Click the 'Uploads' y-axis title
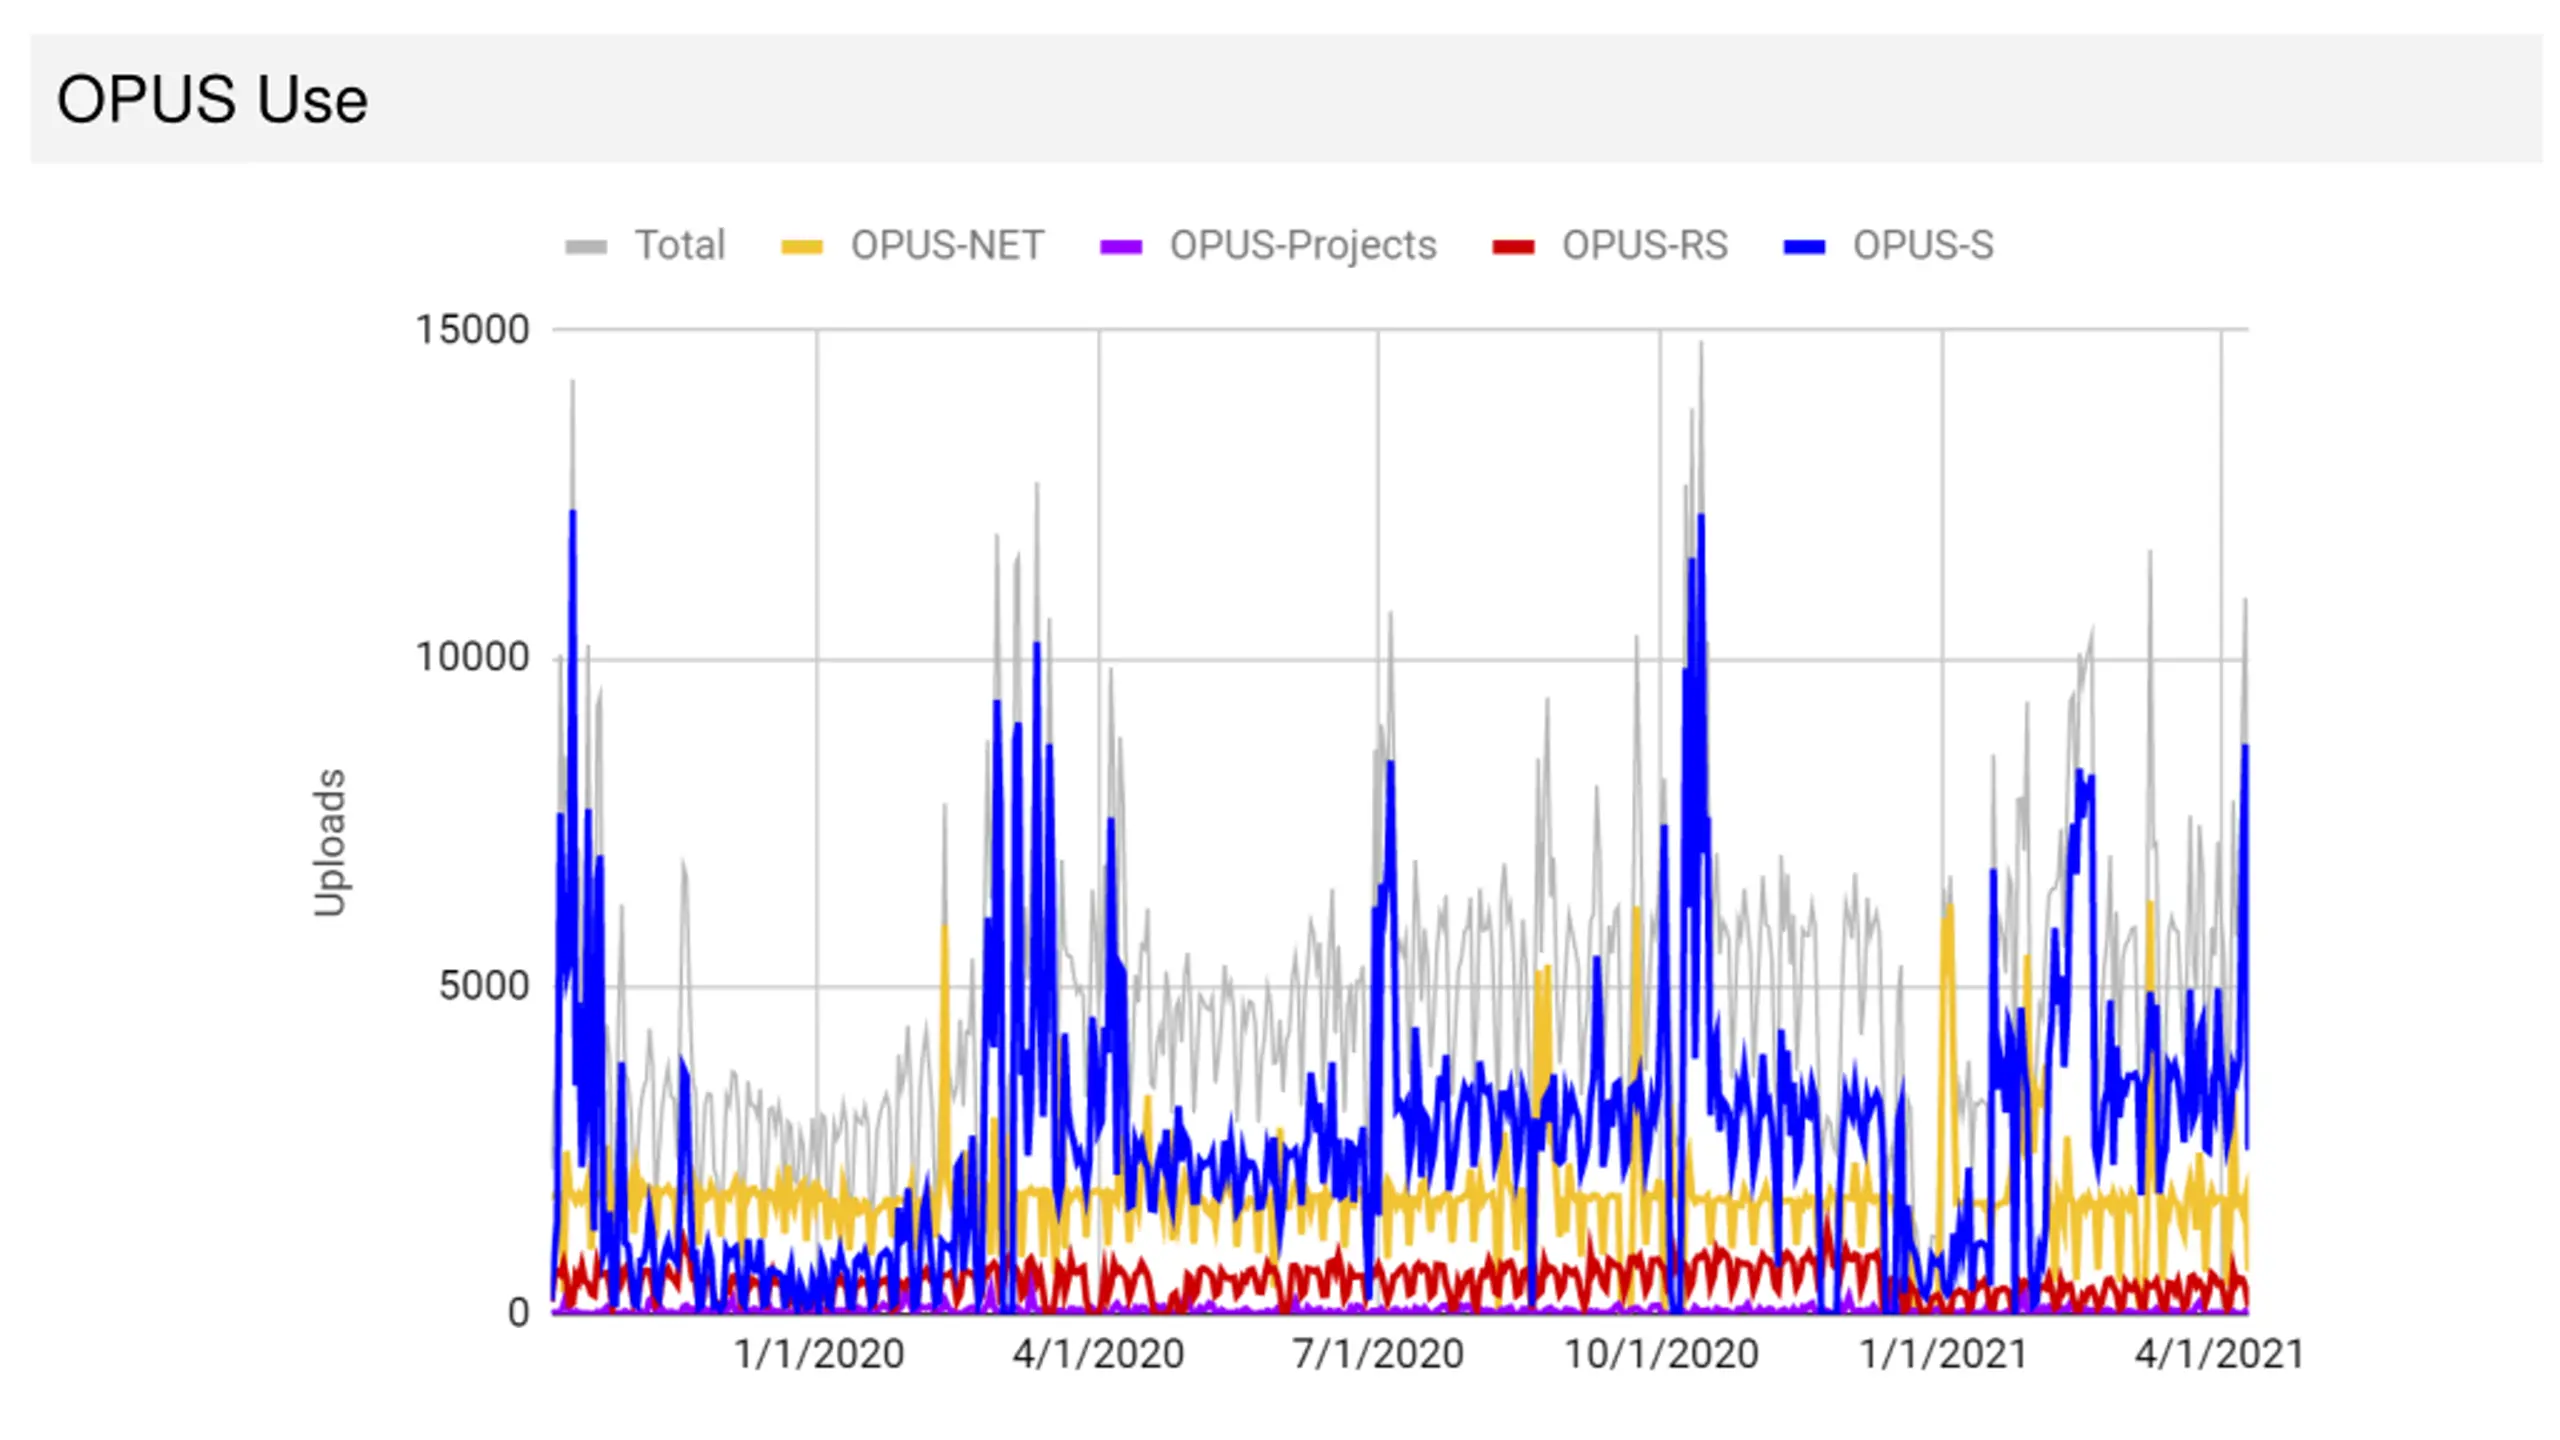Viewport: 2560px width, 1440px height. click(329, 843)
